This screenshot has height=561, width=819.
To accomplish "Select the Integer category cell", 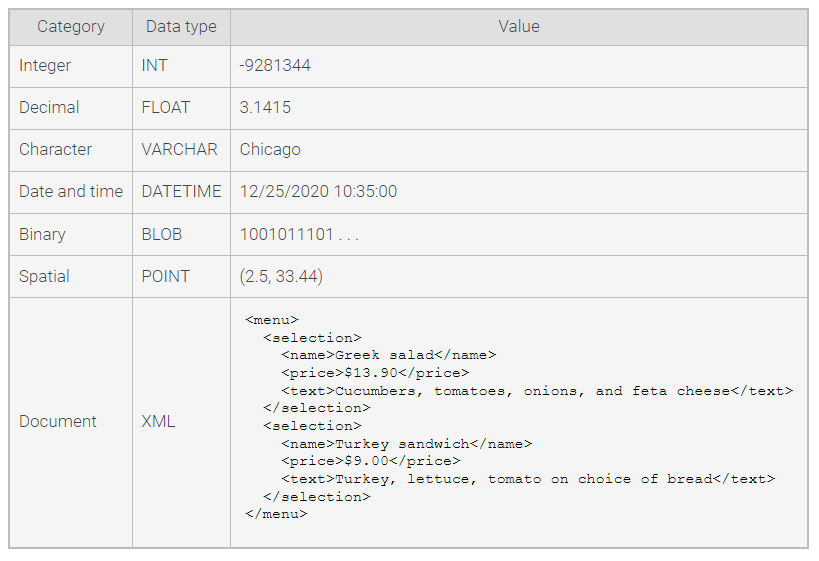I will tap(45, 66).
